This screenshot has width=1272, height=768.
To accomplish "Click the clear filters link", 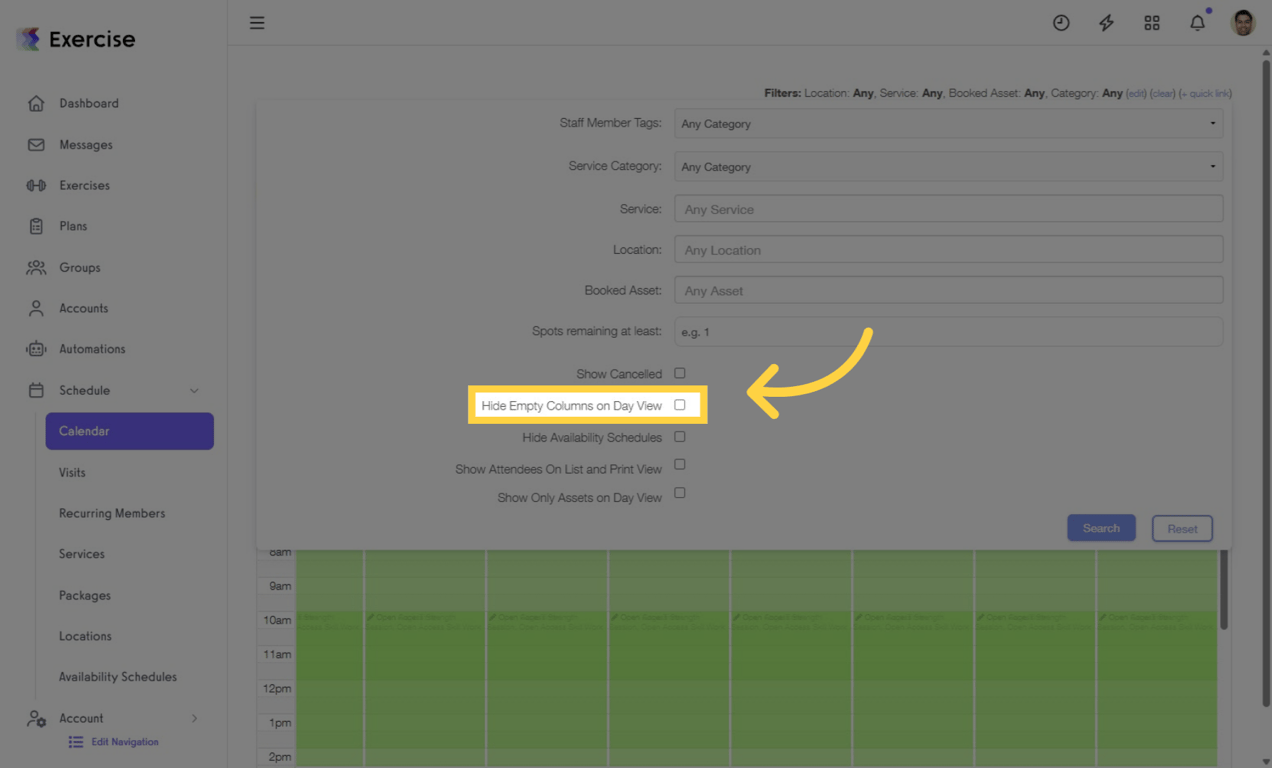I will coord(1162,92).
